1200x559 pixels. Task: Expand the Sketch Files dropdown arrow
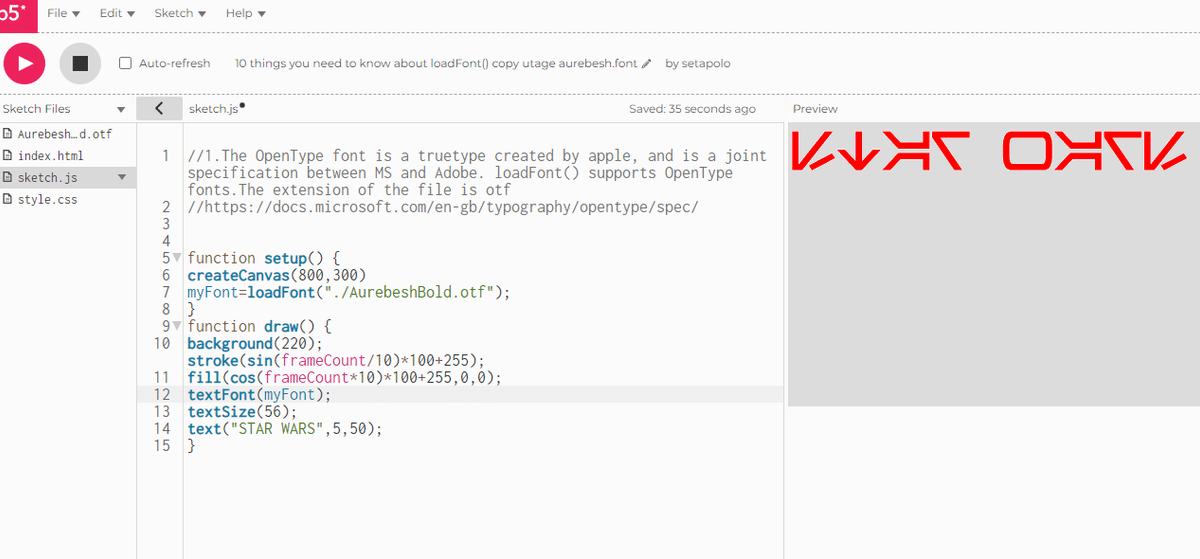pyautogui.click(x=121, y=109)
